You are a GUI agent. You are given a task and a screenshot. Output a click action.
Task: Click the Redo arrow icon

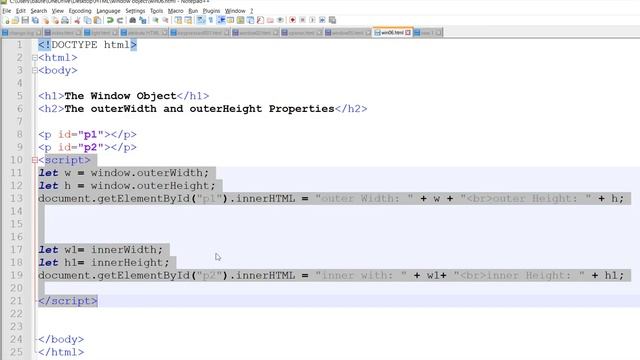pos(120,20)
